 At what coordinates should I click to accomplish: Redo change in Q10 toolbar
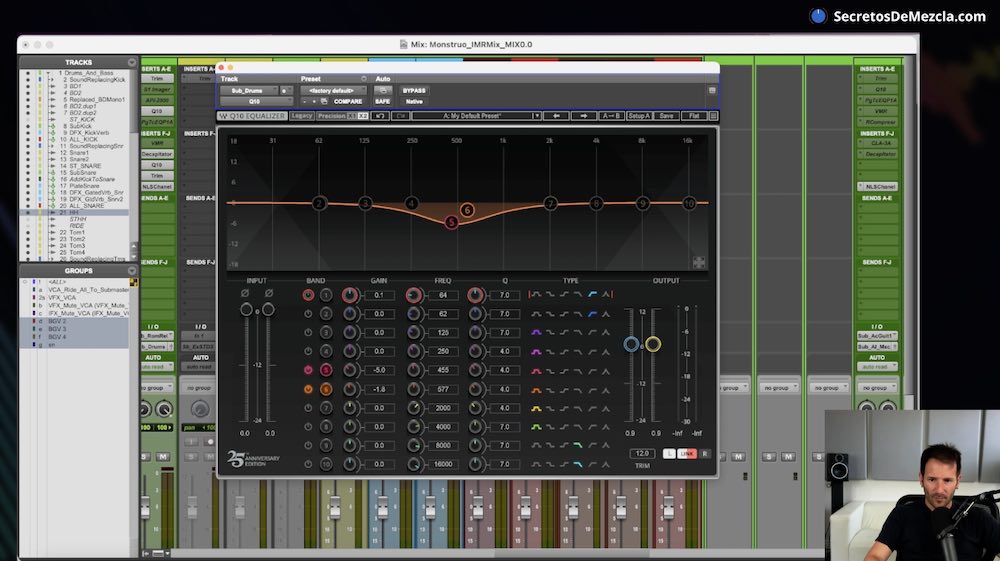(x=401, y=116)
